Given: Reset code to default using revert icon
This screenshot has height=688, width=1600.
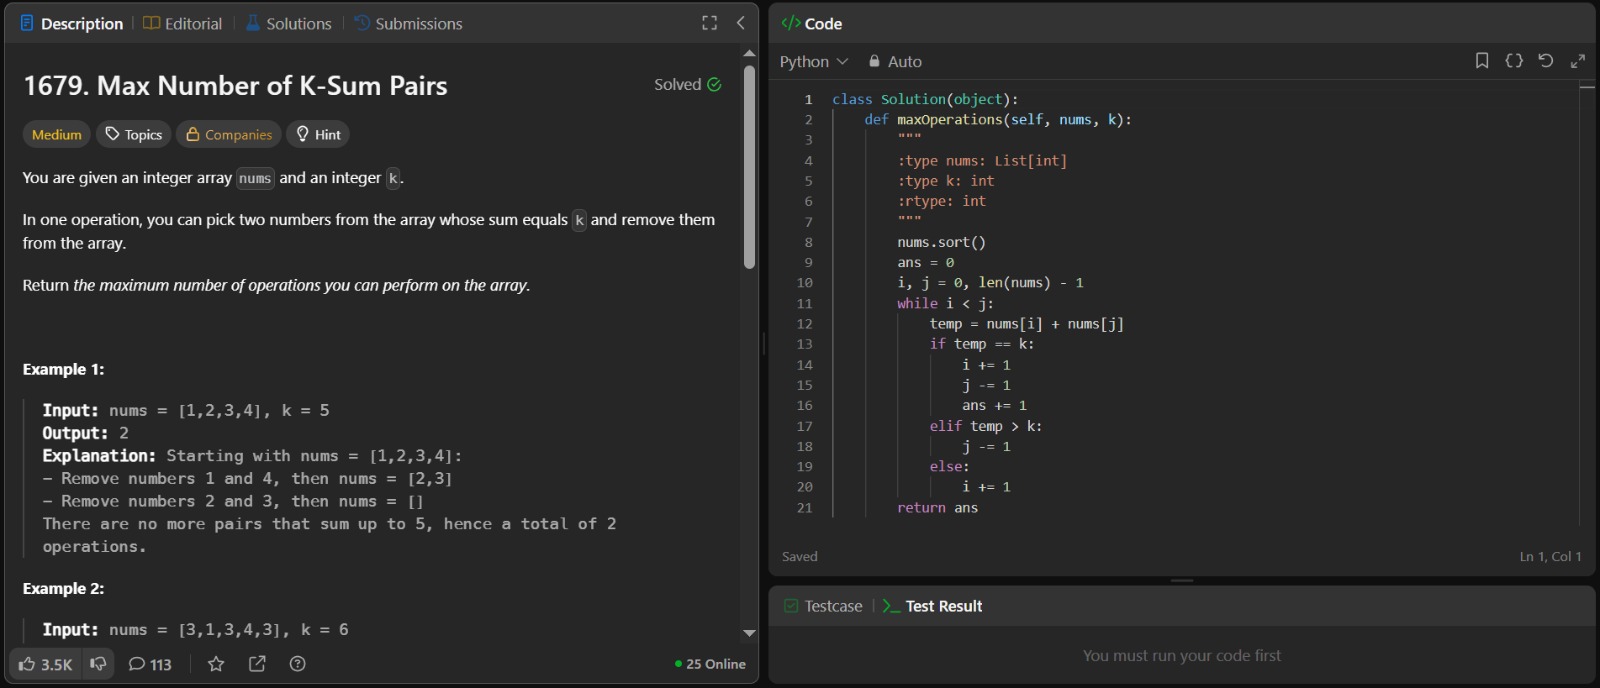Looking at the screenshot, I should pyautogui.click(x=1546, y=61).
